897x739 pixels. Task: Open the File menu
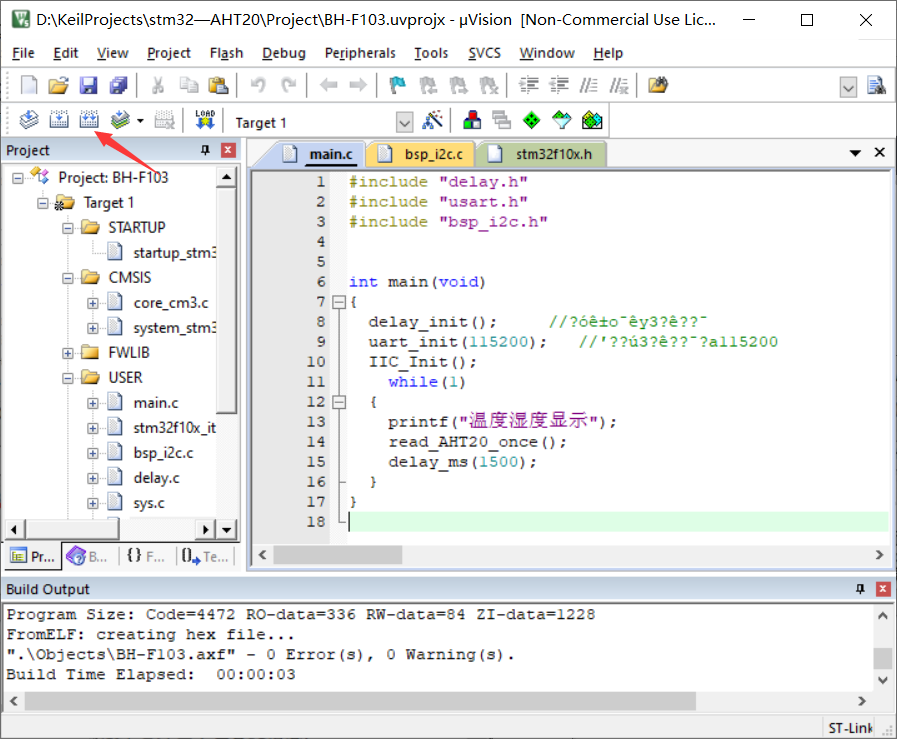[x=23, y=53]
